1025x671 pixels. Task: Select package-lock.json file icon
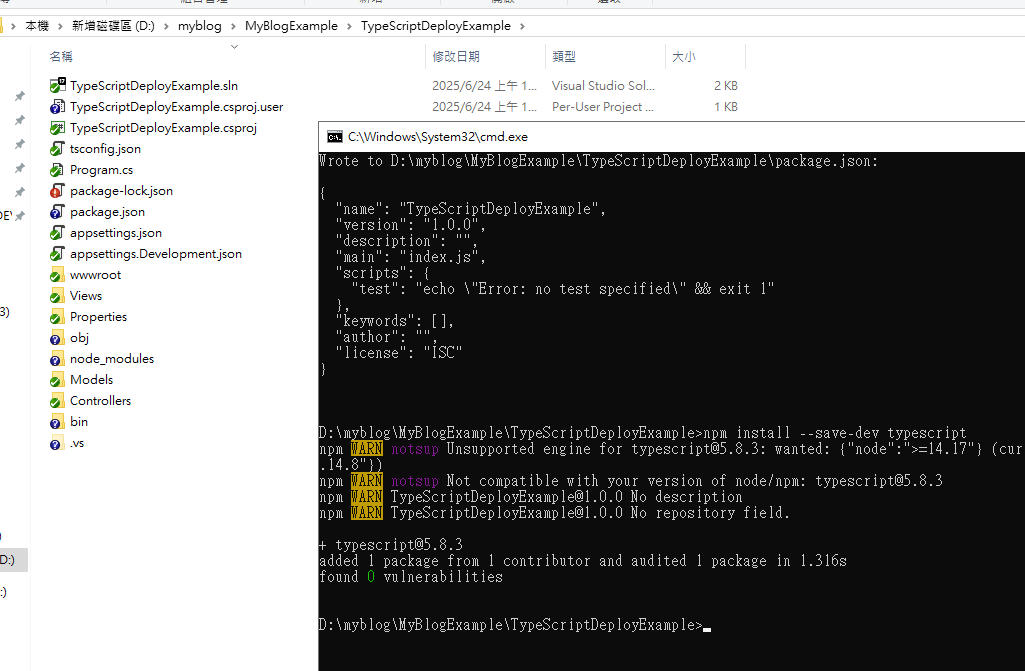click(x=58, y=190)
